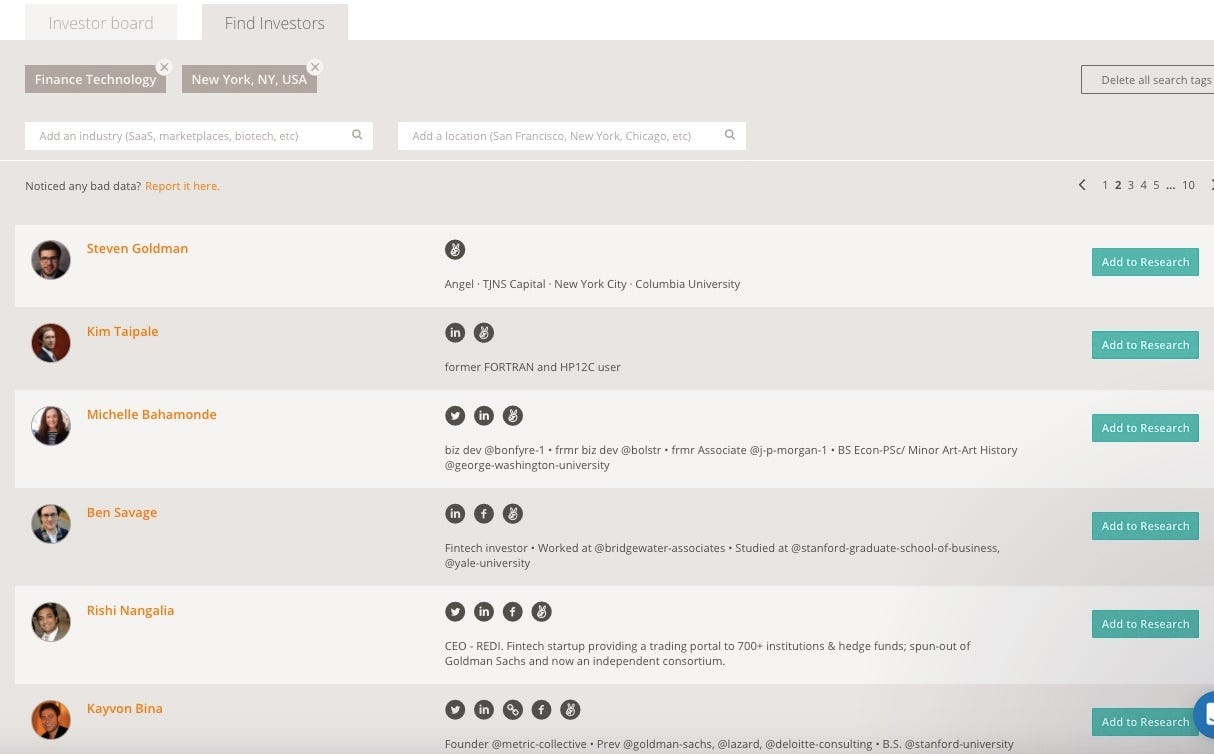Open Kim Taipale's AngelList icon
The height and width of the screenshot is (754, 1214).
point(484,333)
